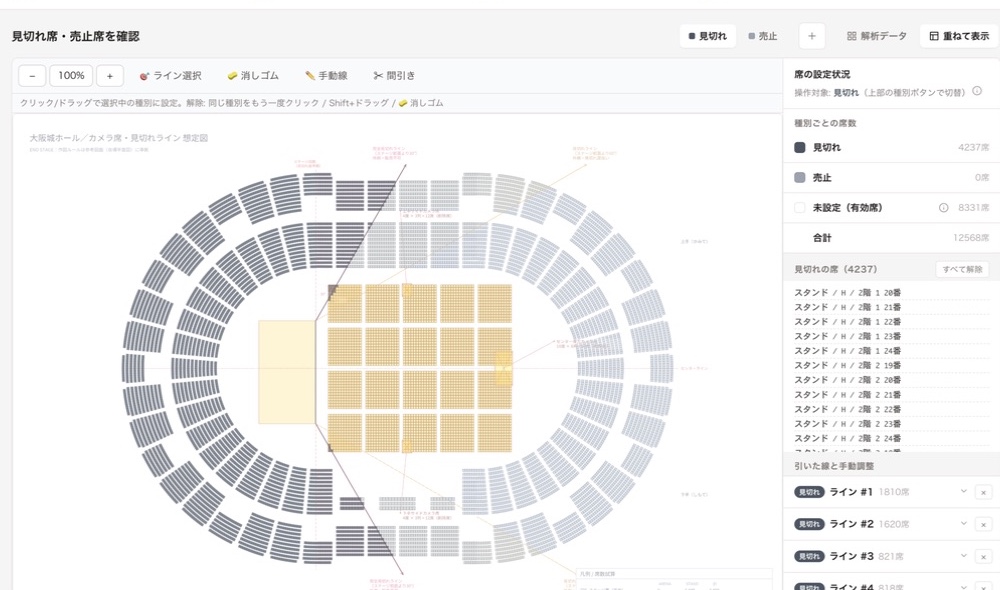
Task: Click the zoom in plus button
Action: tap(110, 75)
